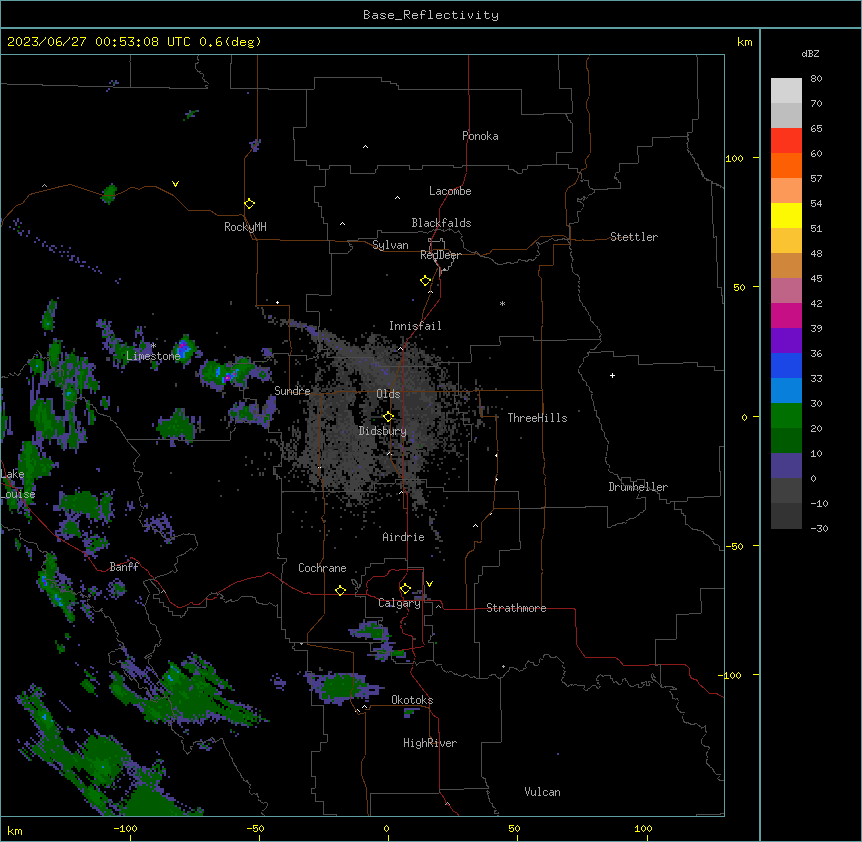
Task: Click the white cross marker west of Drumheller
Action: click(x=612, y=376)
